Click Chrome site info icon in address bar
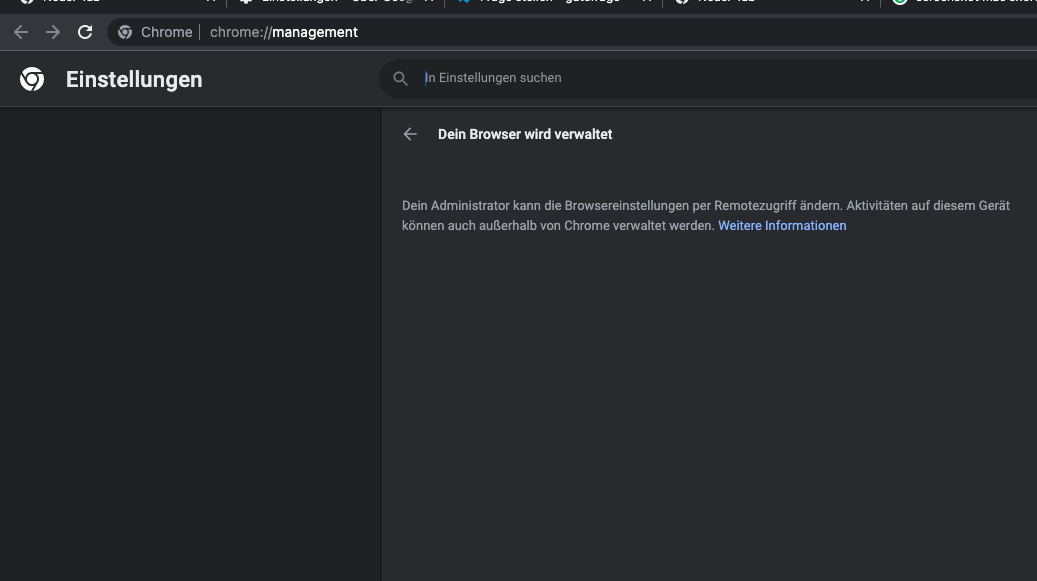The height and width of the screenshot is (581, 1037). 125,32
